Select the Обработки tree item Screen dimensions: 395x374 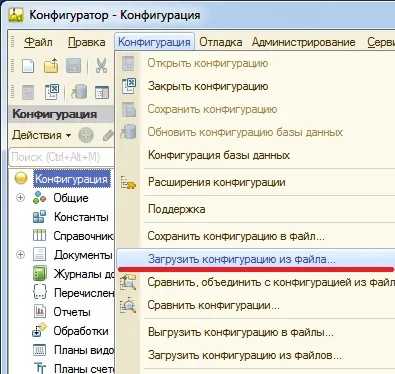pos(81,331)
